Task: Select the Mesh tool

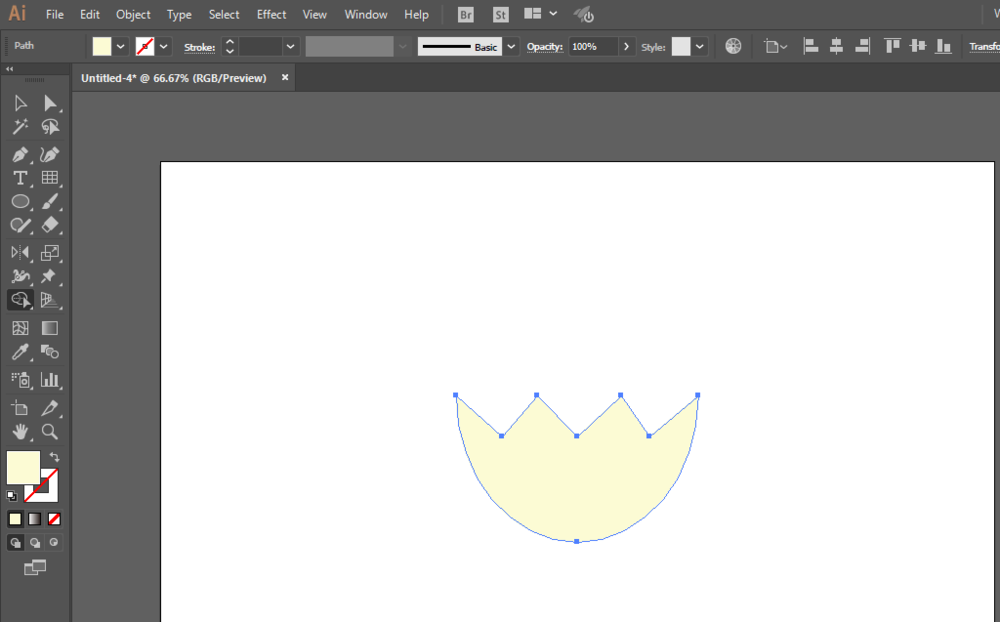Action: [20, 328]
